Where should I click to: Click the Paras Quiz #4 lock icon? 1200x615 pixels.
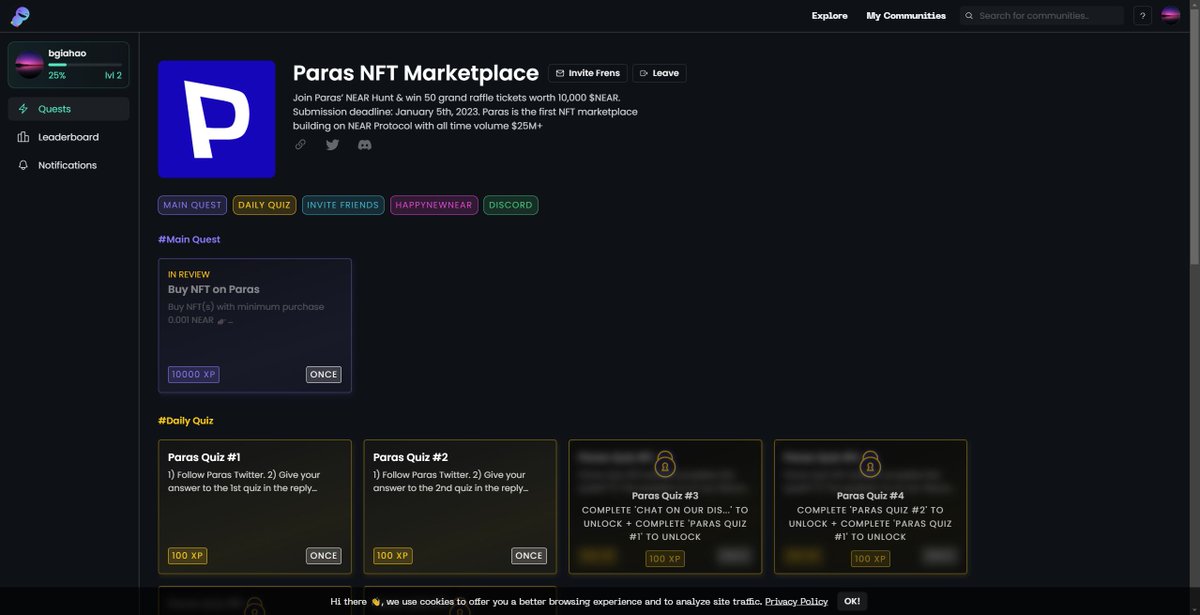(x=870, y=465)
